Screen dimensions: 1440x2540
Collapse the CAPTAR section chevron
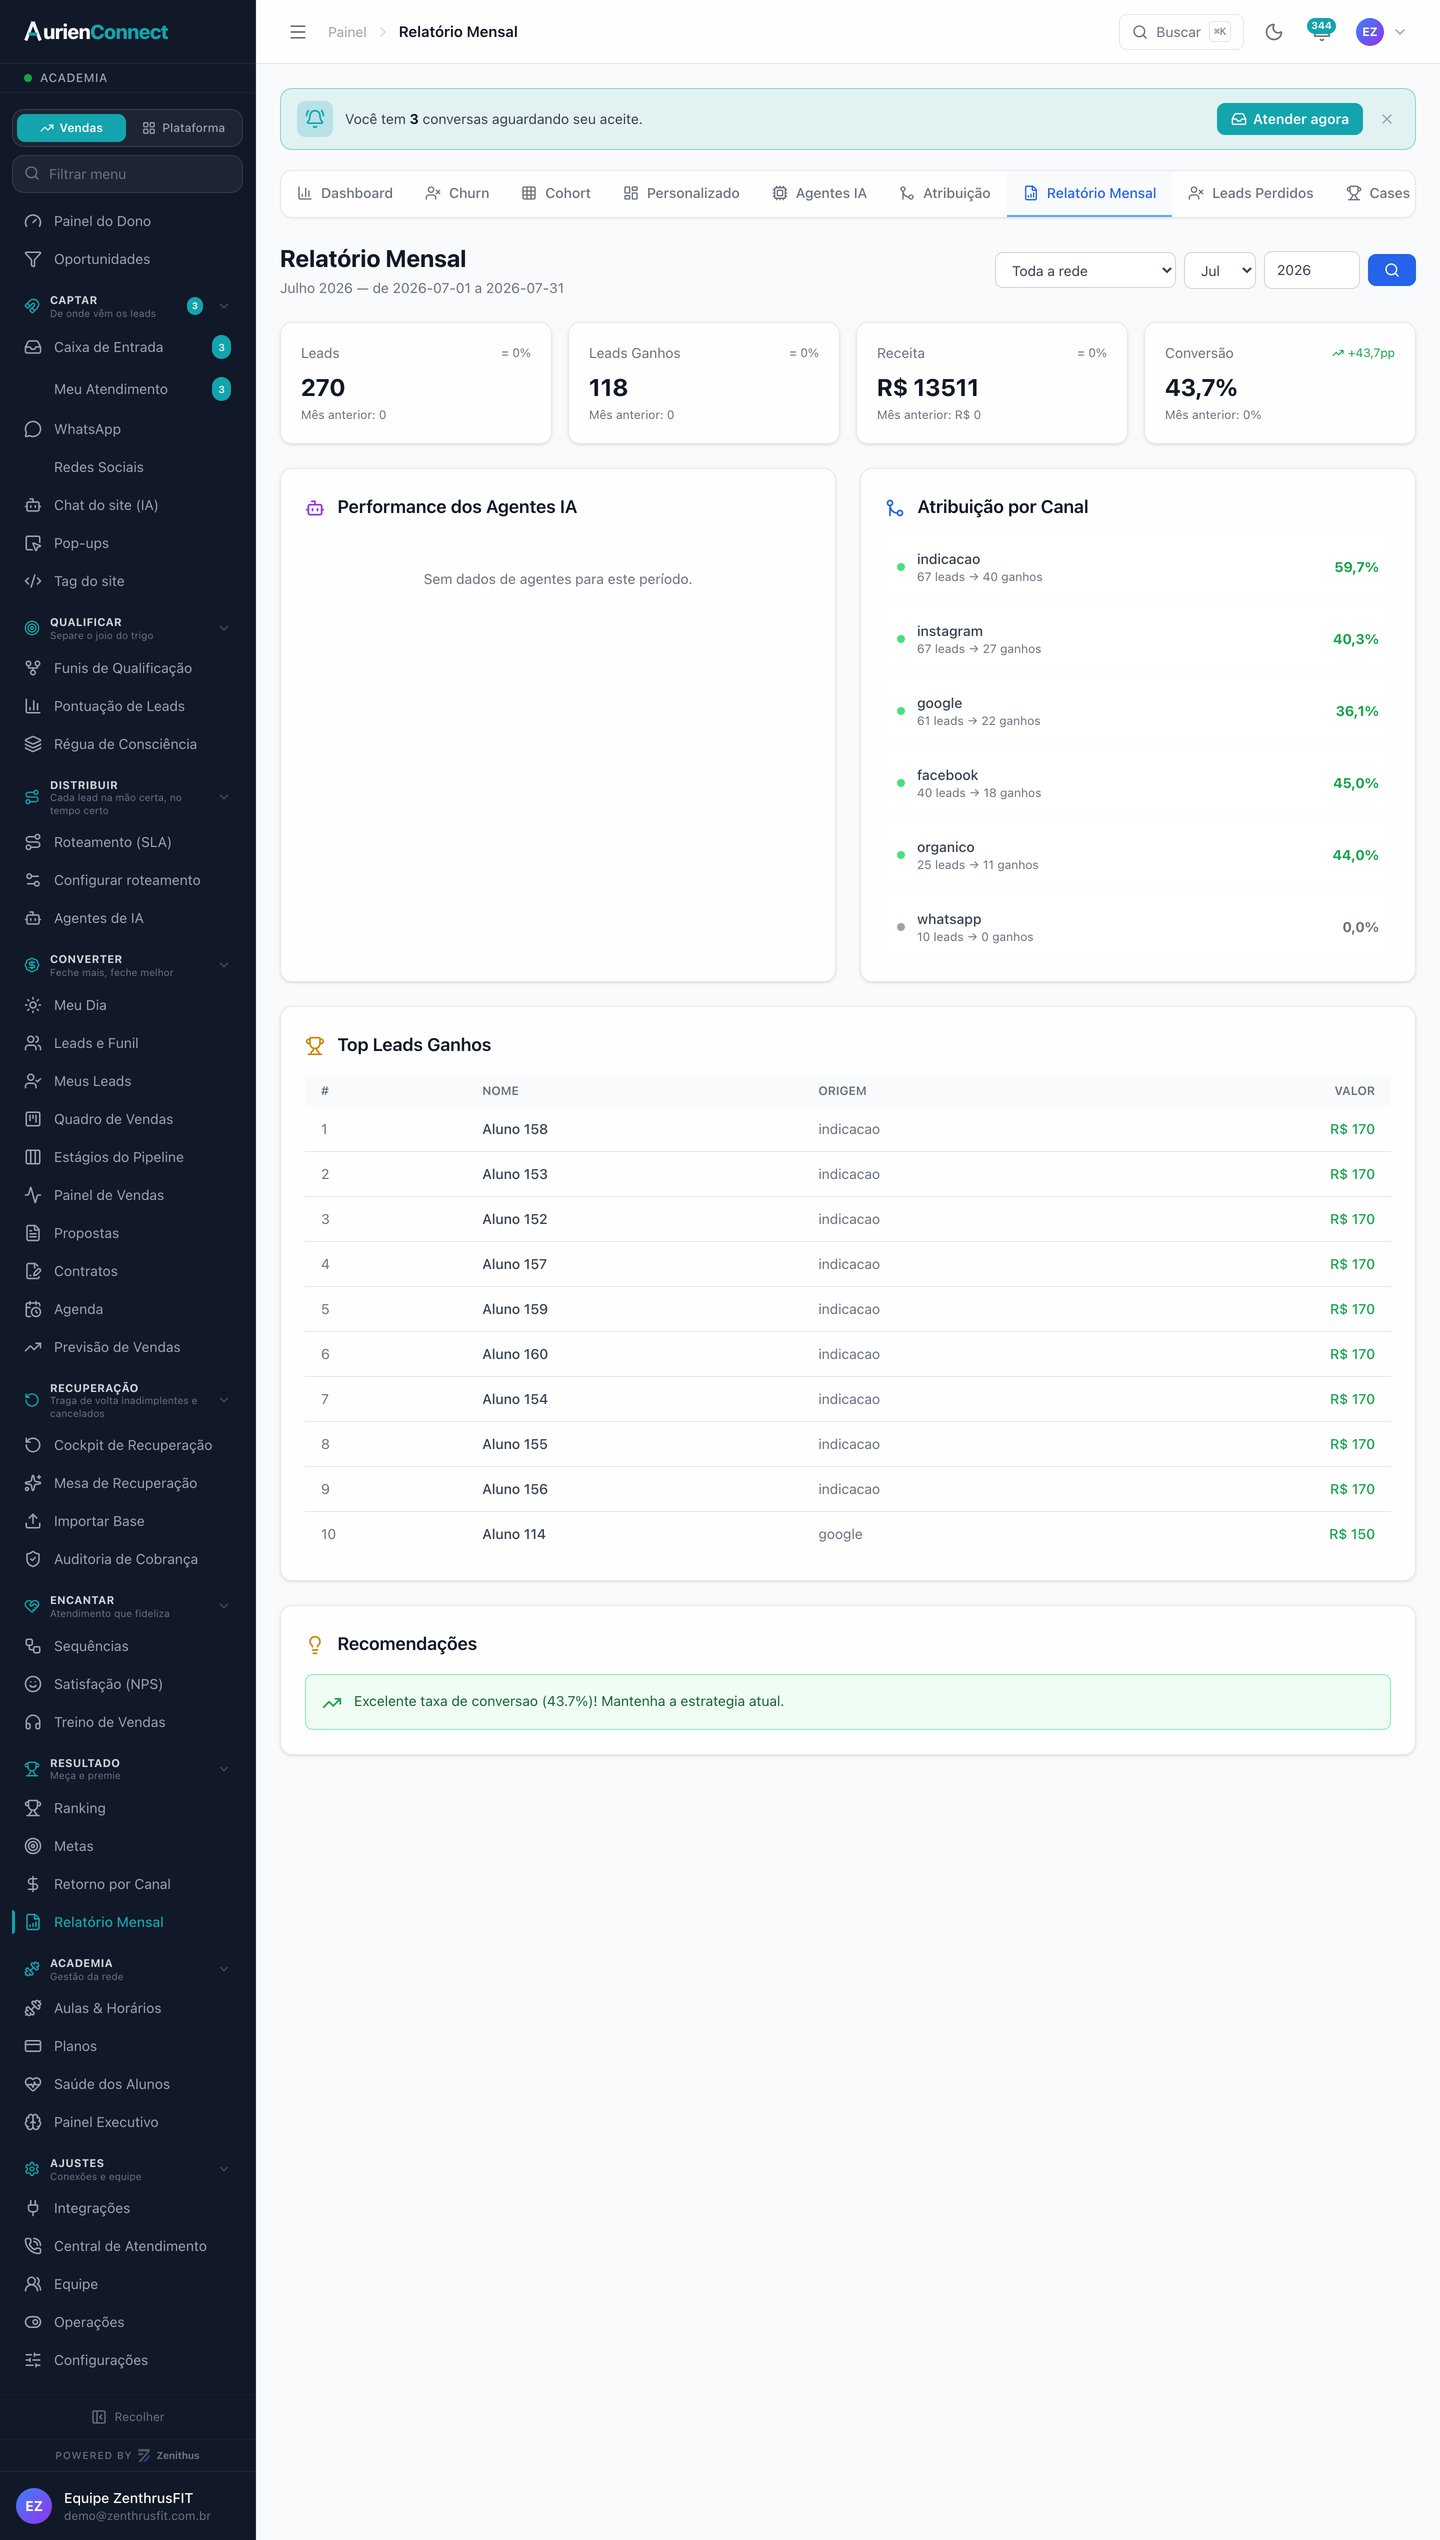tap(224, 306)
